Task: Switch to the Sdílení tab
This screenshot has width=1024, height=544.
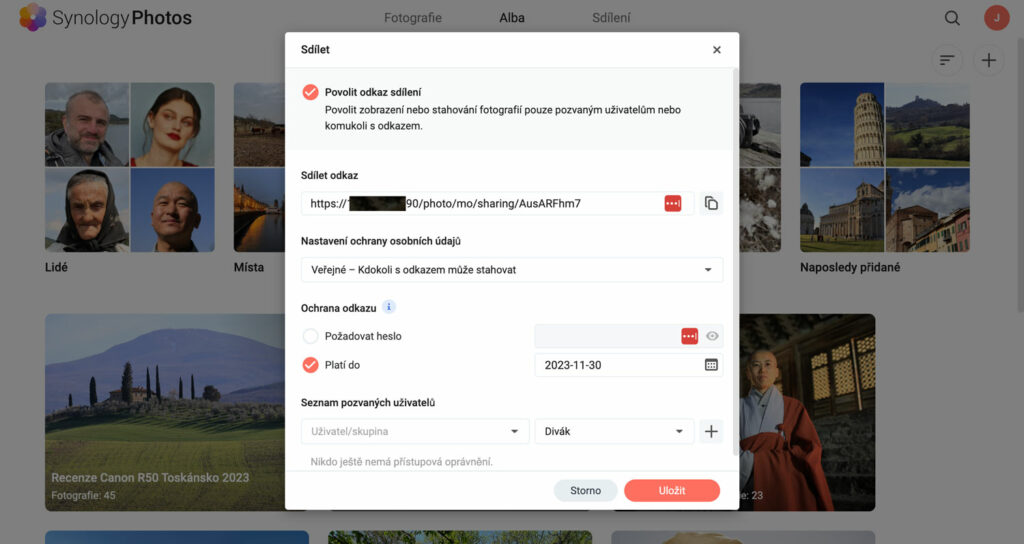Action: (x=611, y=18)
